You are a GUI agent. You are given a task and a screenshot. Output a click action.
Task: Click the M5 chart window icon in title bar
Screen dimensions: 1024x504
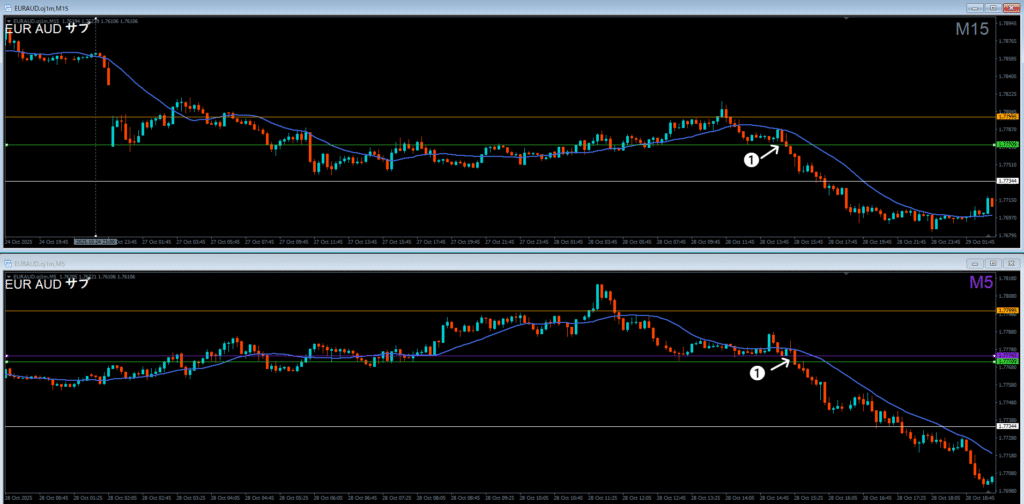8,263
